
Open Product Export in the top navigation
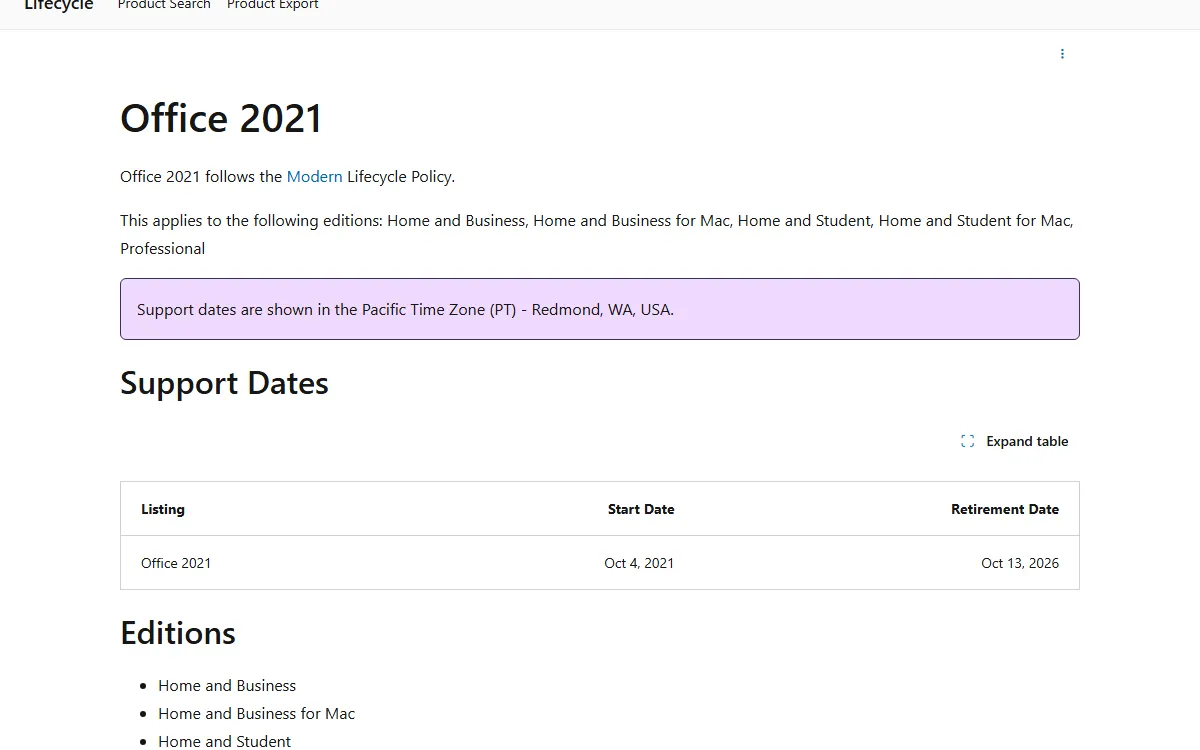tap(272, 5)
